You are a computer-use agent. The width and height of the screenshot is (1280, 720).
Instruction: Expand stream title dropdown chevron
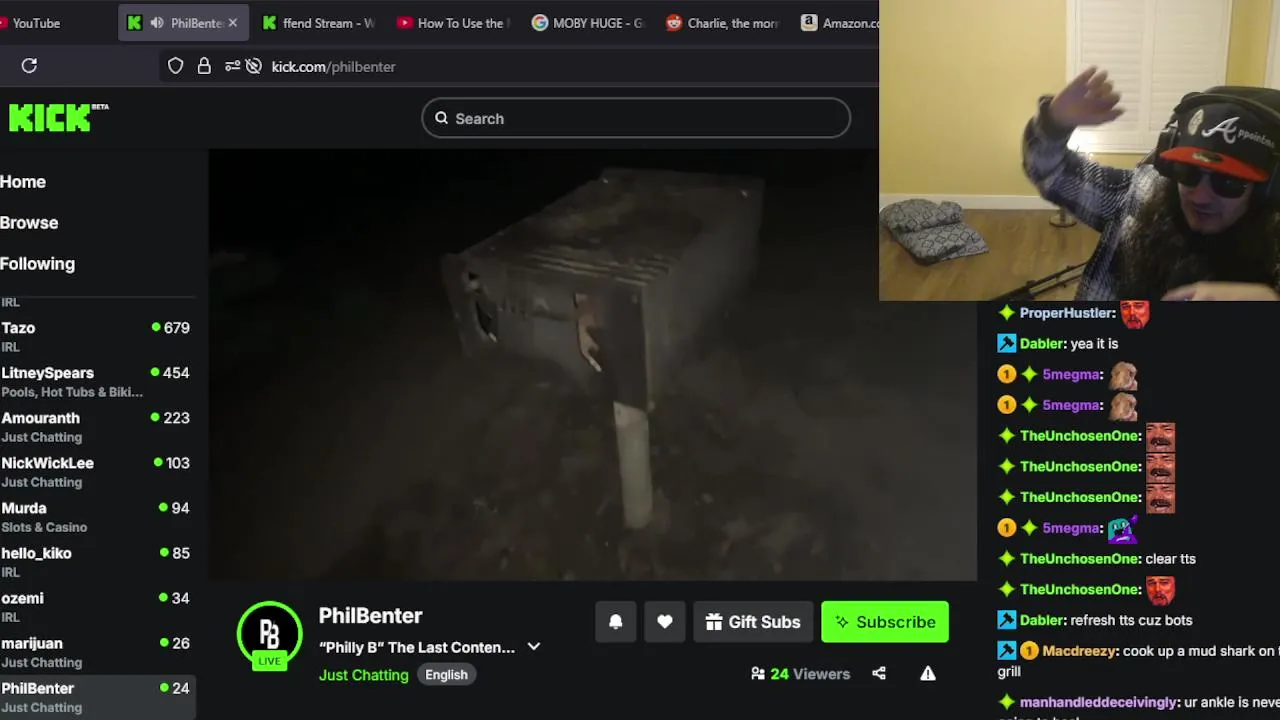[x=534, y=647]
